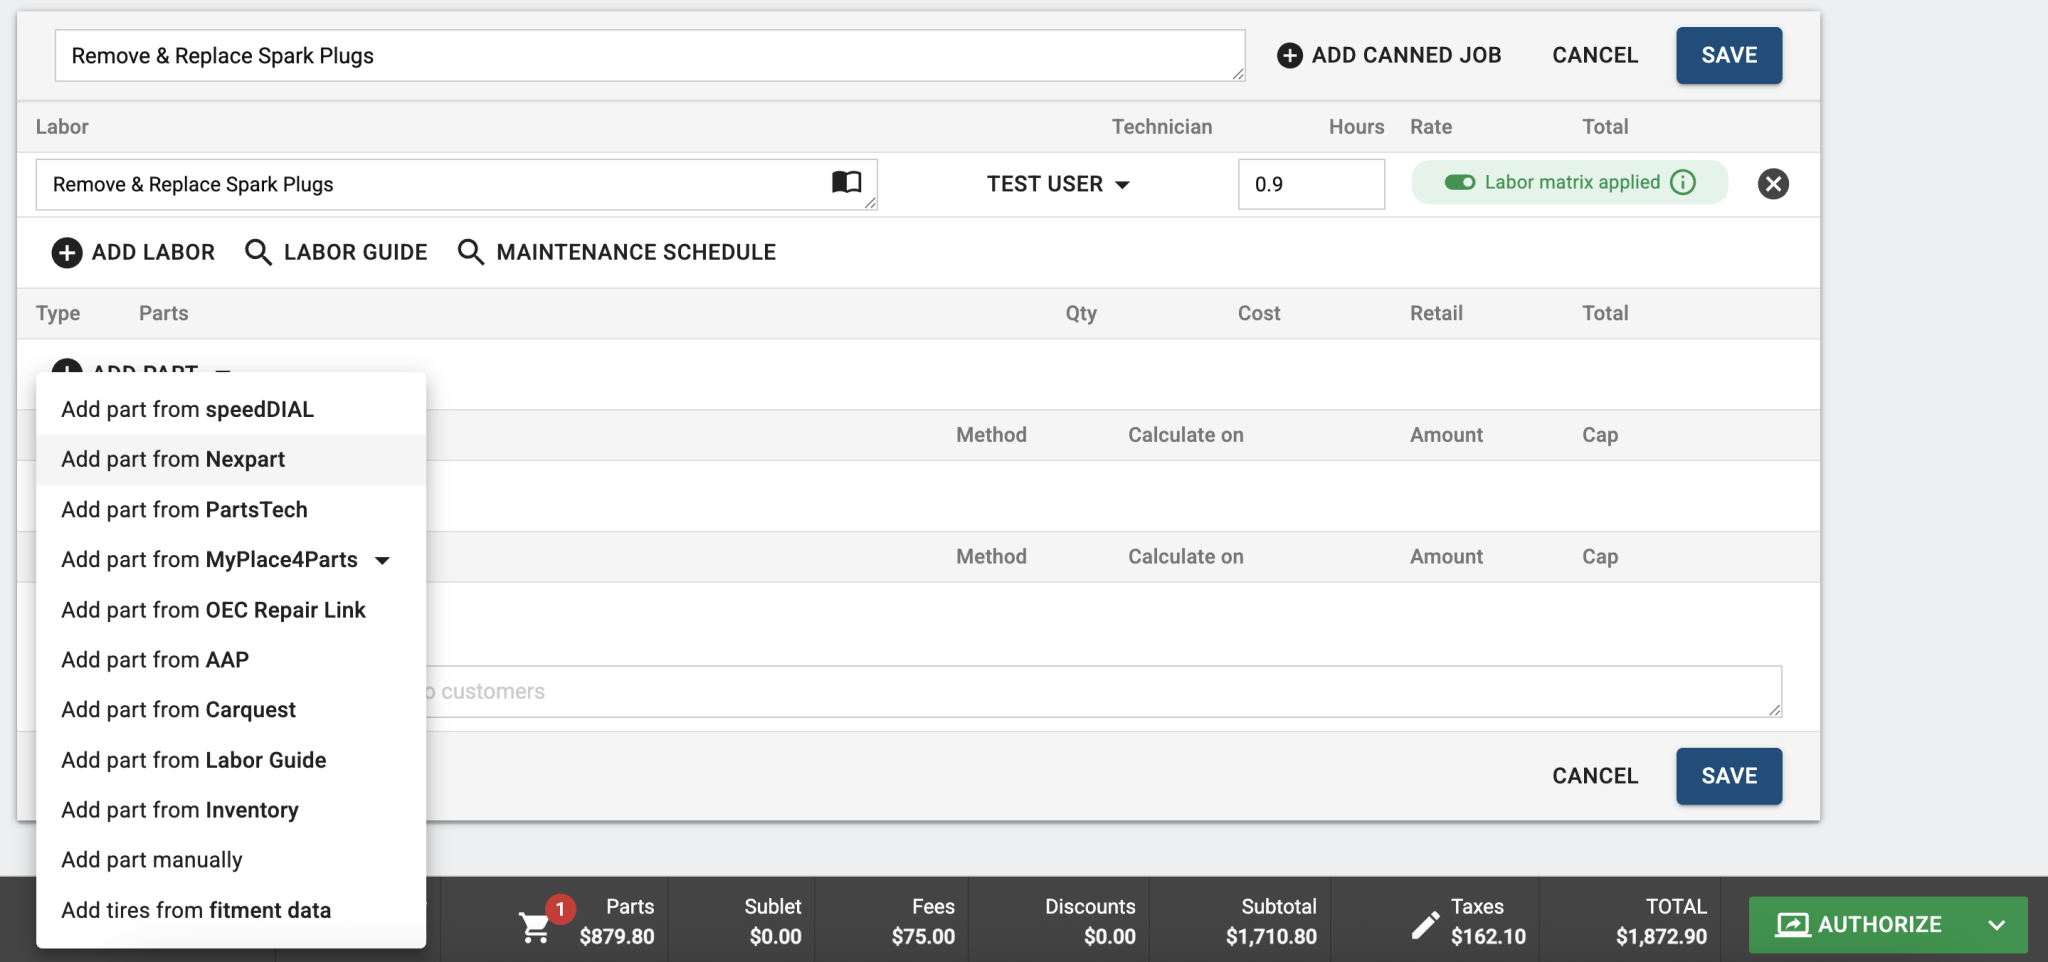Open the labor guide book icon
Image resolution: width=2048 pixels, height=962 pixels.
[x=847, y=183]
